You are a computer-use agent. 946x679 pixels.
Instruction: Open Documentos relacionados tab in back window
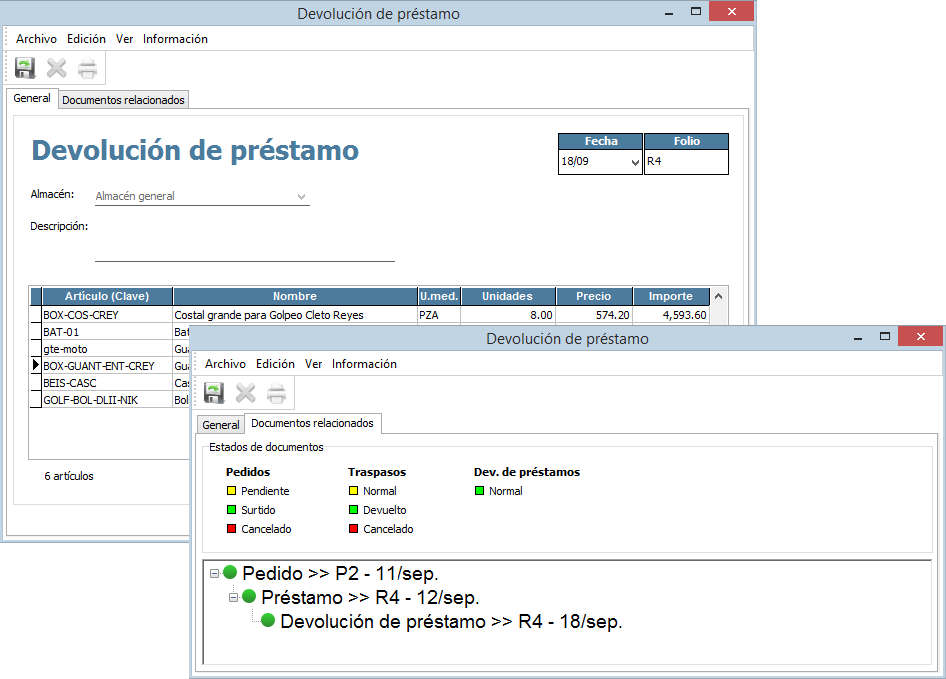click(x=123, y=100)
